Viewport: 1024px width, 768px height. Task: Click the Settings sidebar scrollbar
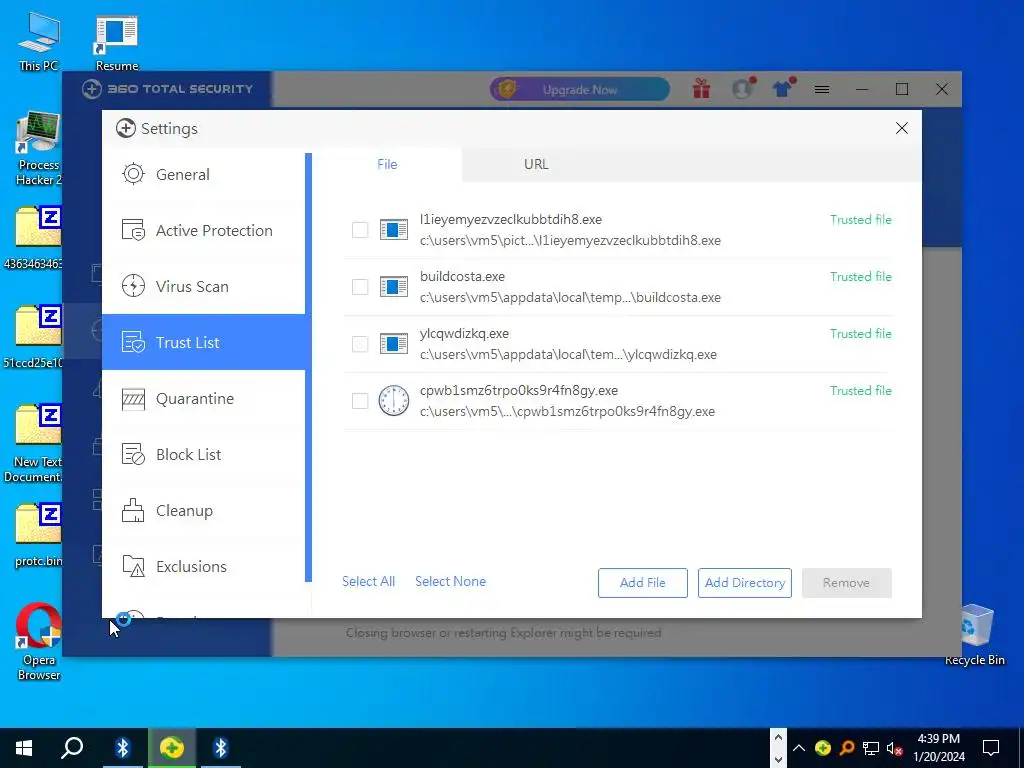[308, 368]
